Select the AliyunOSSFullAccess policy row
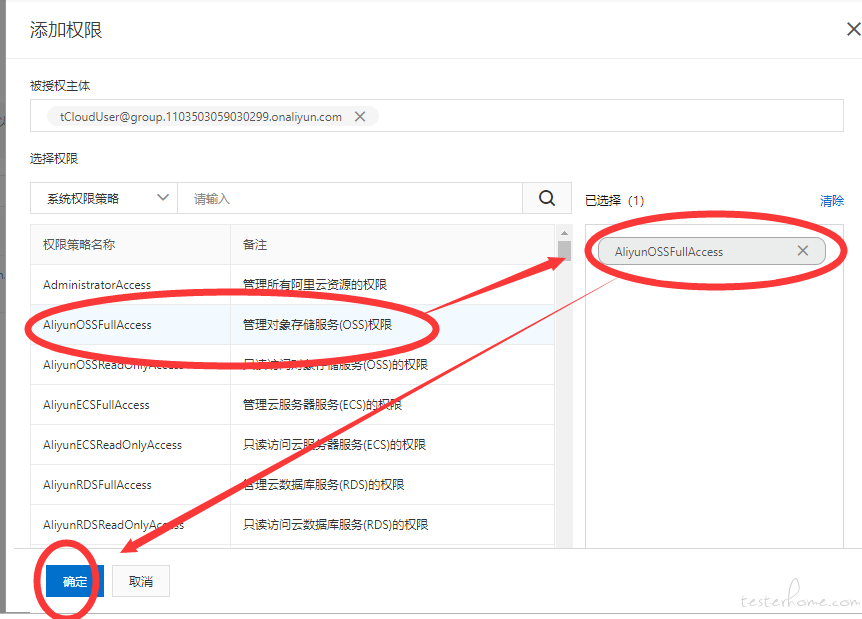This screenshot has height=619, width=862. 292,325
